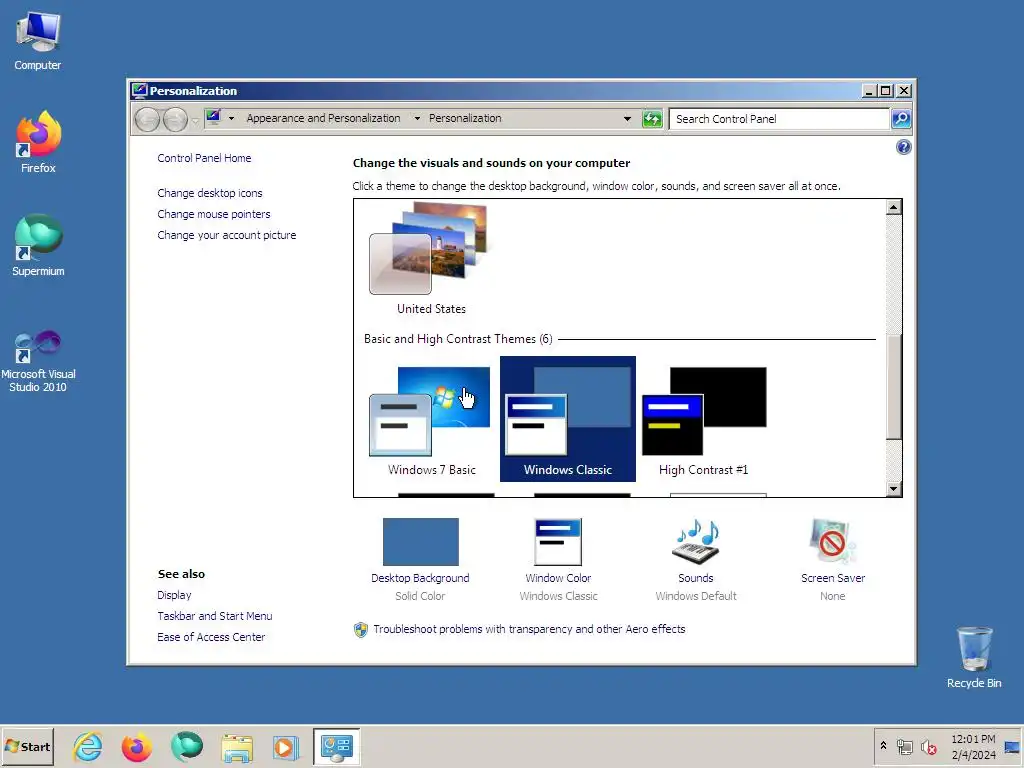The width and height of the screenshot is (1024, 768).
Task: Maximize the Personalization window
Action: pos(886,91)
